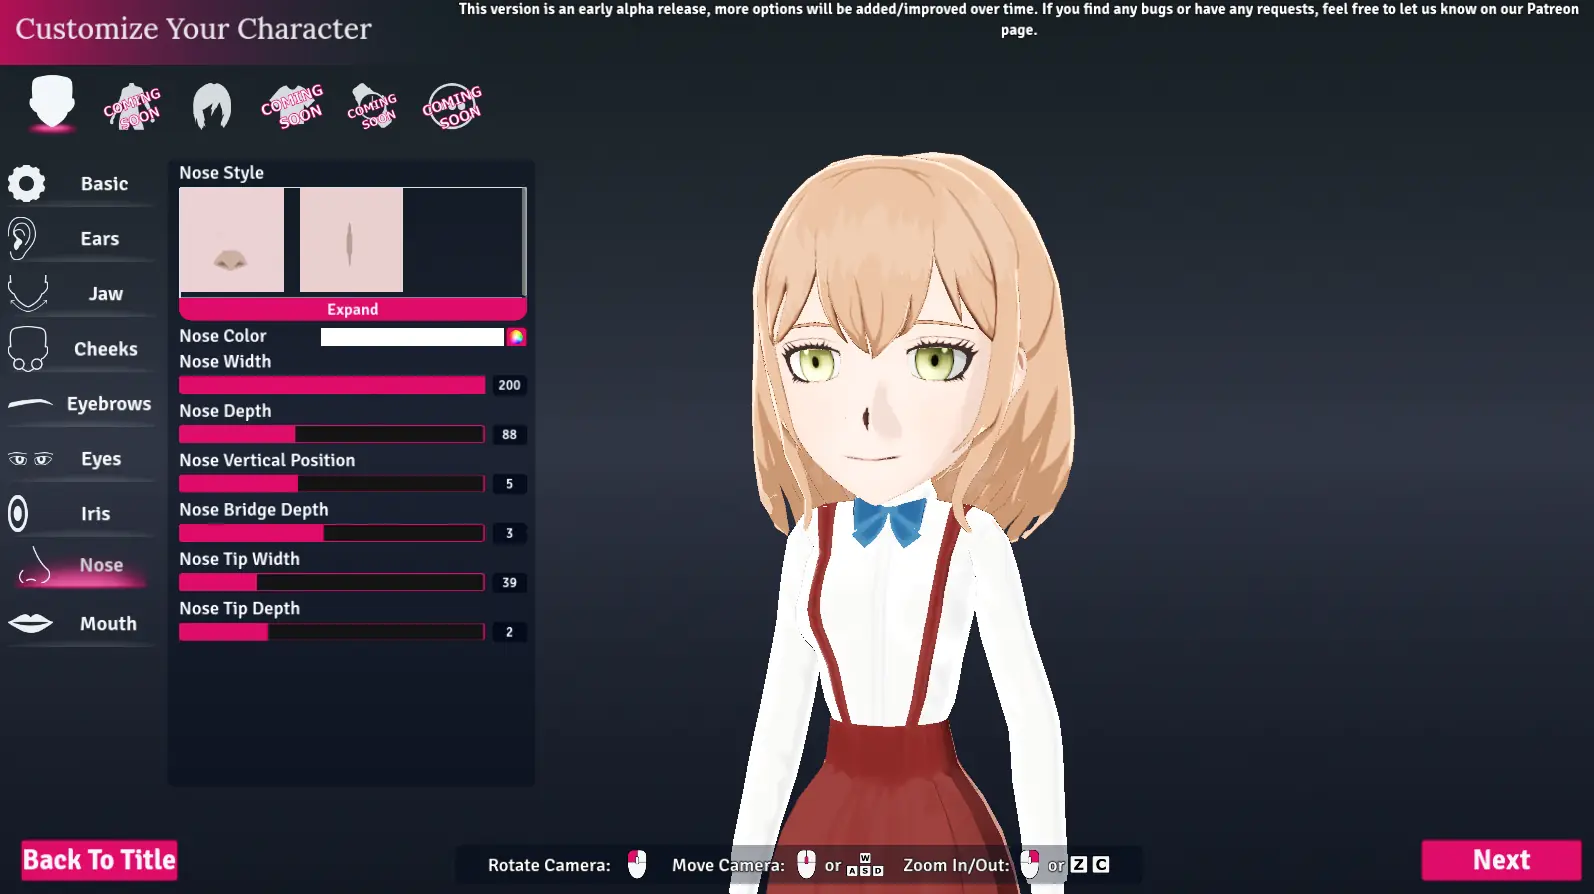Select the Jaw outline icon
This screenshot has width=1594, height=894.
coord(28,293)
